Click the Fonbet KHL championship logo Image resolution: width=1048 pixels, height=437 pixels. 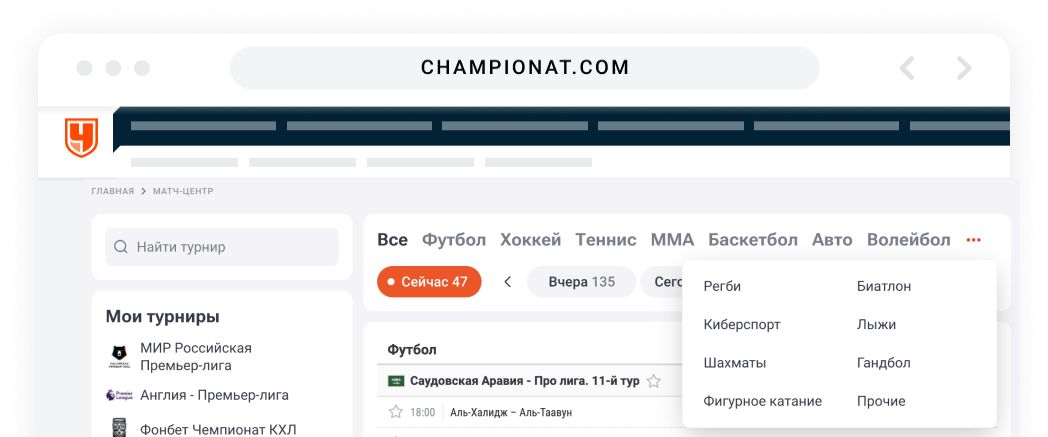tap(120, 428)
